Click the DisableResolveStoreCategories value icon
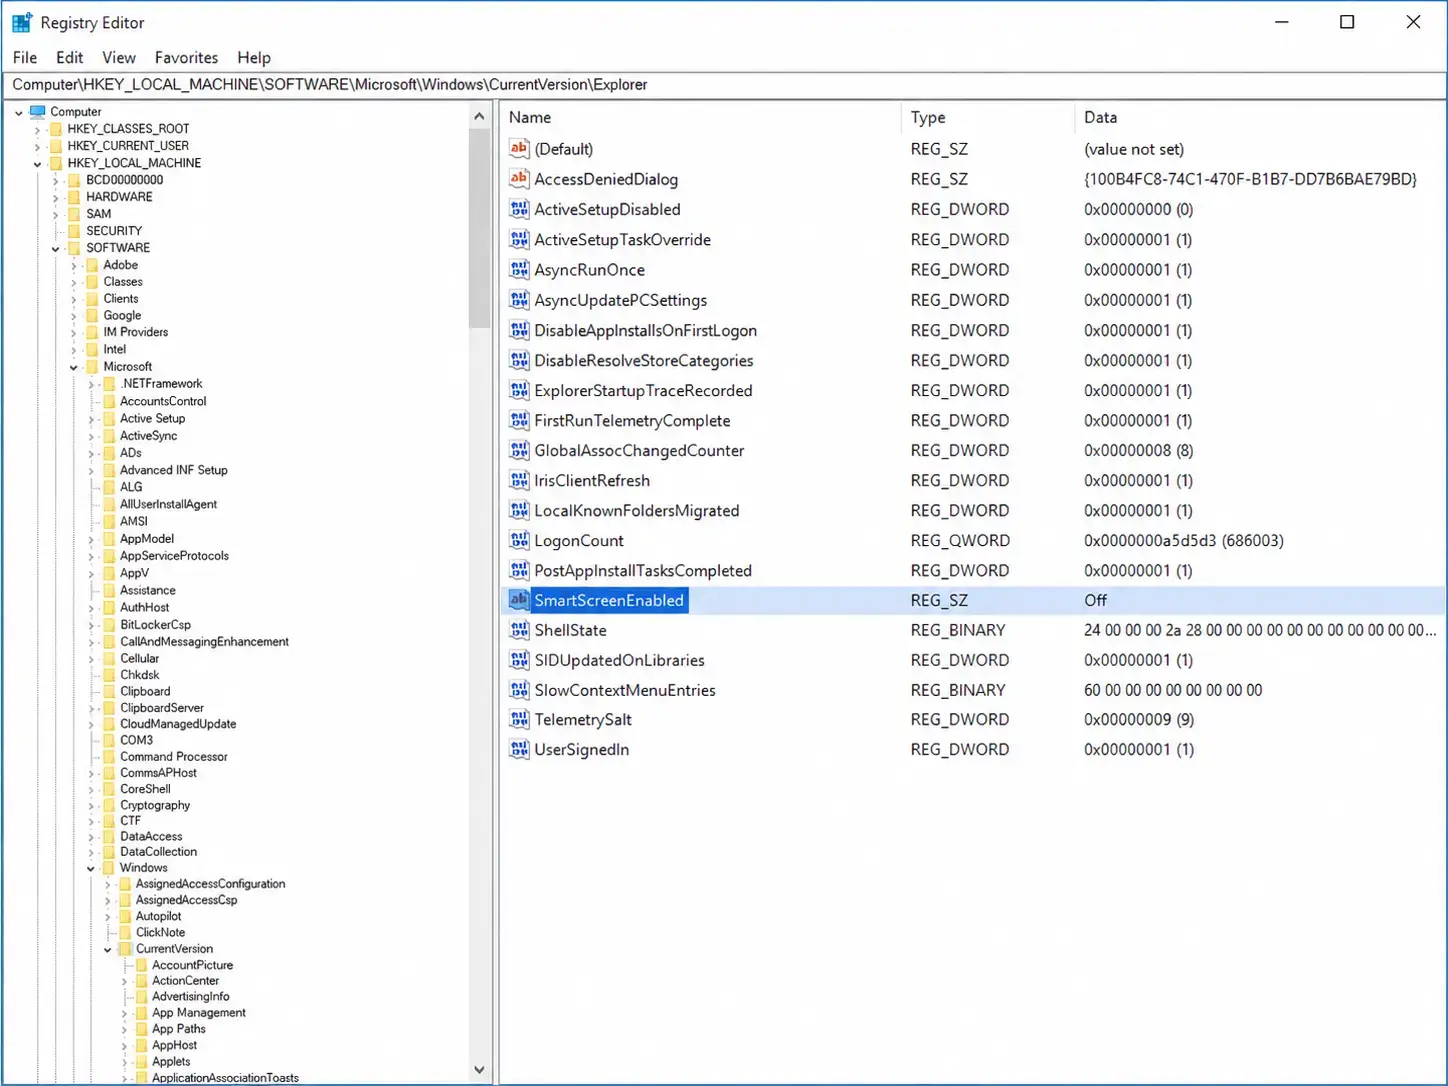Image resolution: width=1448 pixels, height=1086 pixels. click(519, 360)
